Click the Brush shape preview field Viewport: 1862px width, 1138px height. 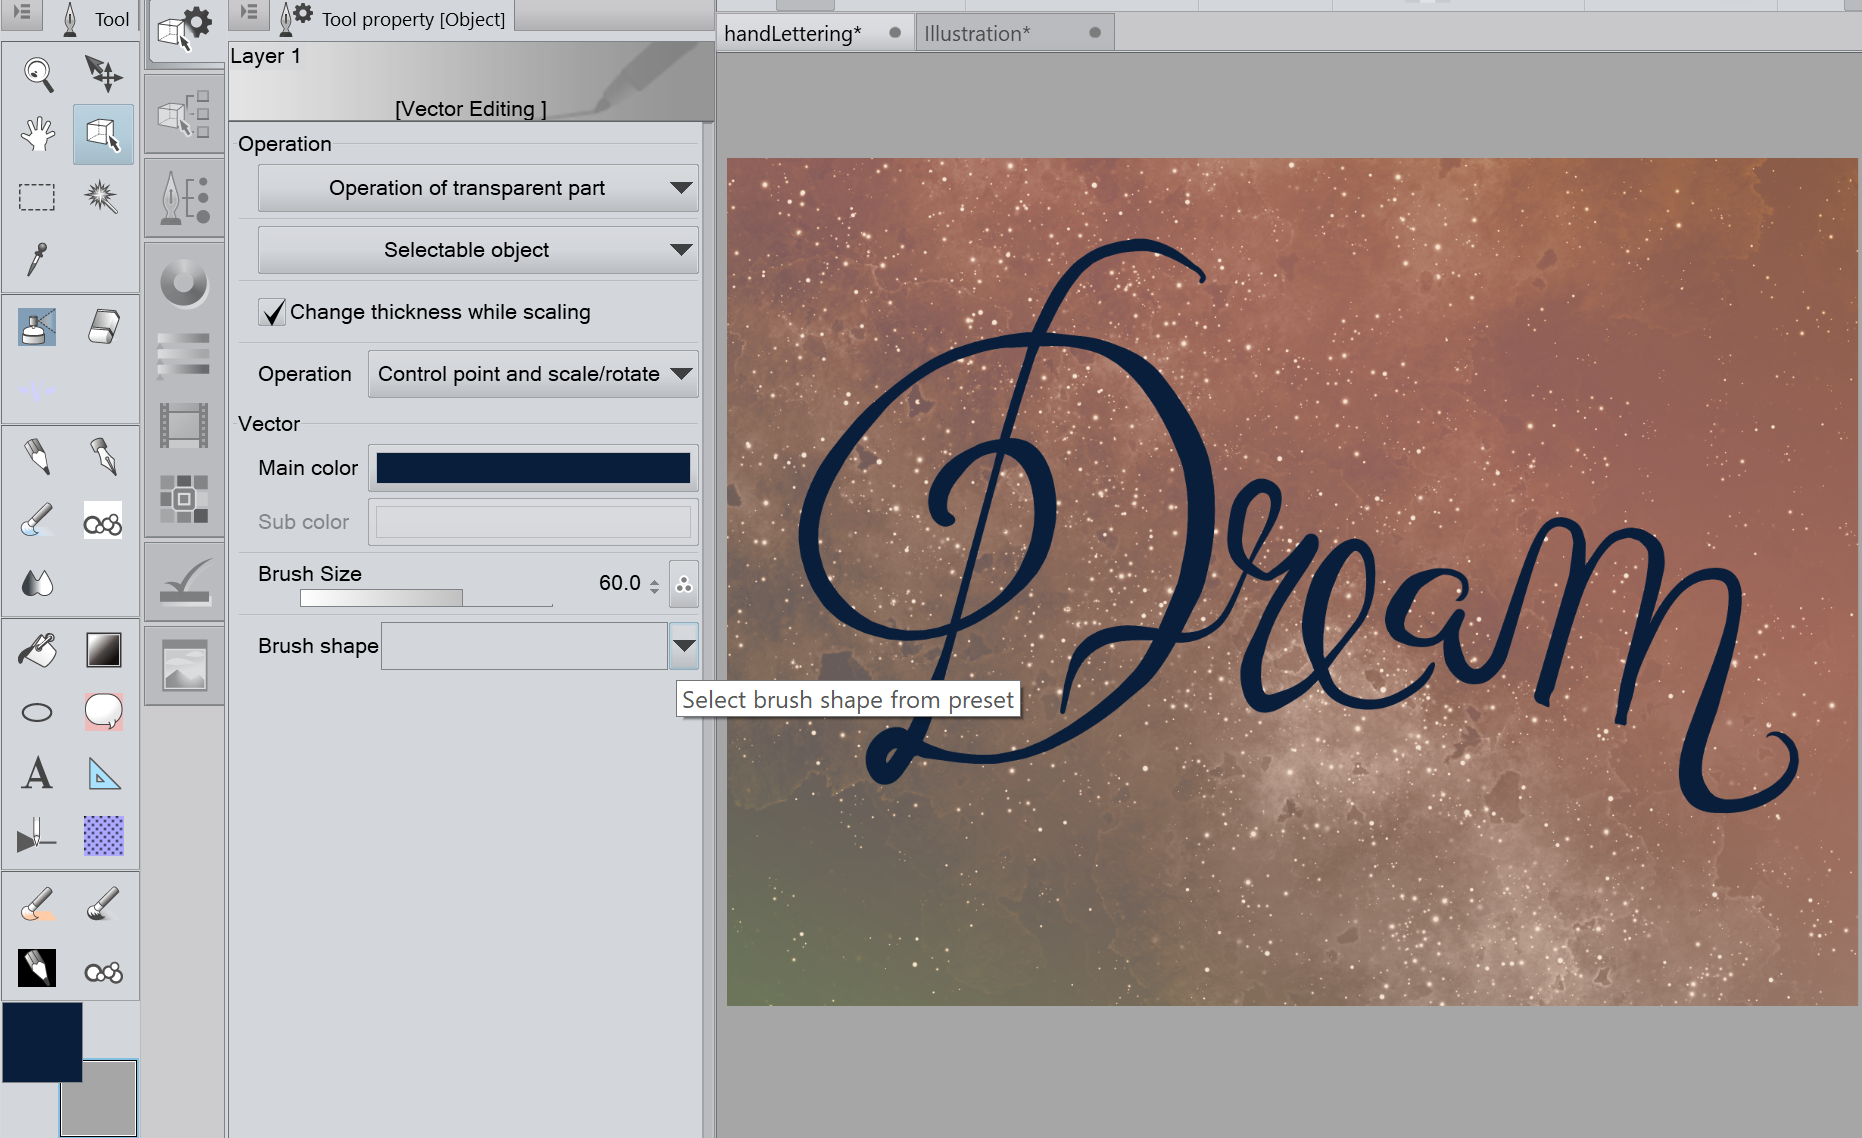pyautogui.click(x=524, y=646)
